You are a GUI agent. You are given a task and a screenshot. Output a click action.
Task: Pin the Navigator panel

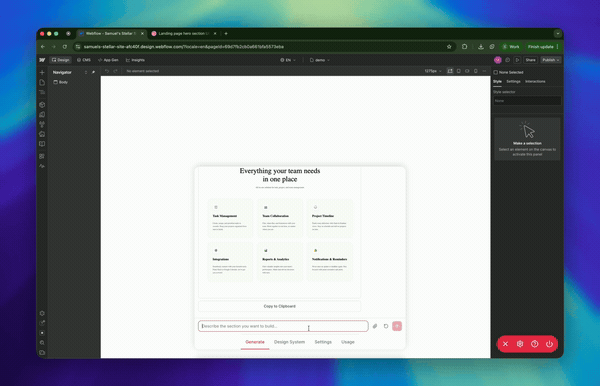pos(93,72)
